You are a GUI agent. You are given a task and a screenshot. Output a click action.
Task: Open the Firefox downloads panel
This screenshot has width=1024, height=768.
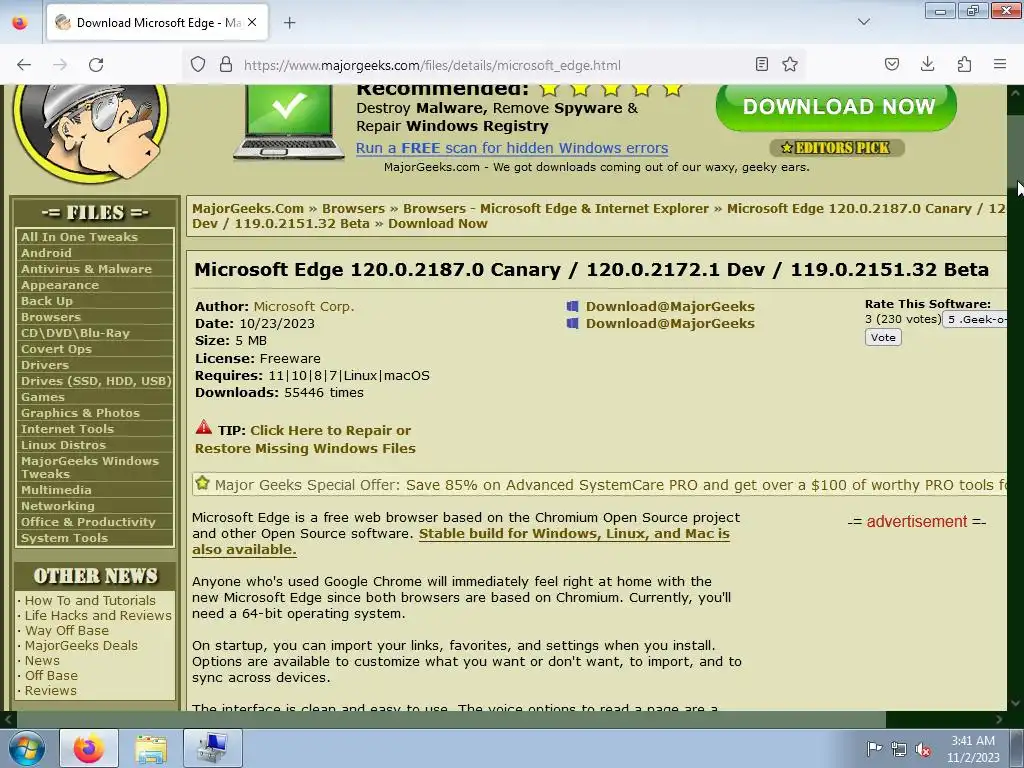[927, 64]
